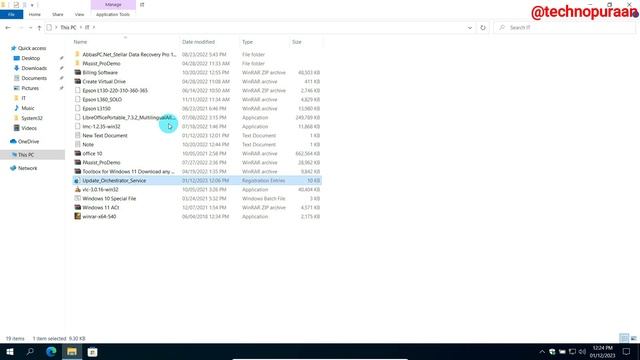
Task: Click the Search IT input box
Action: point(565,27)
